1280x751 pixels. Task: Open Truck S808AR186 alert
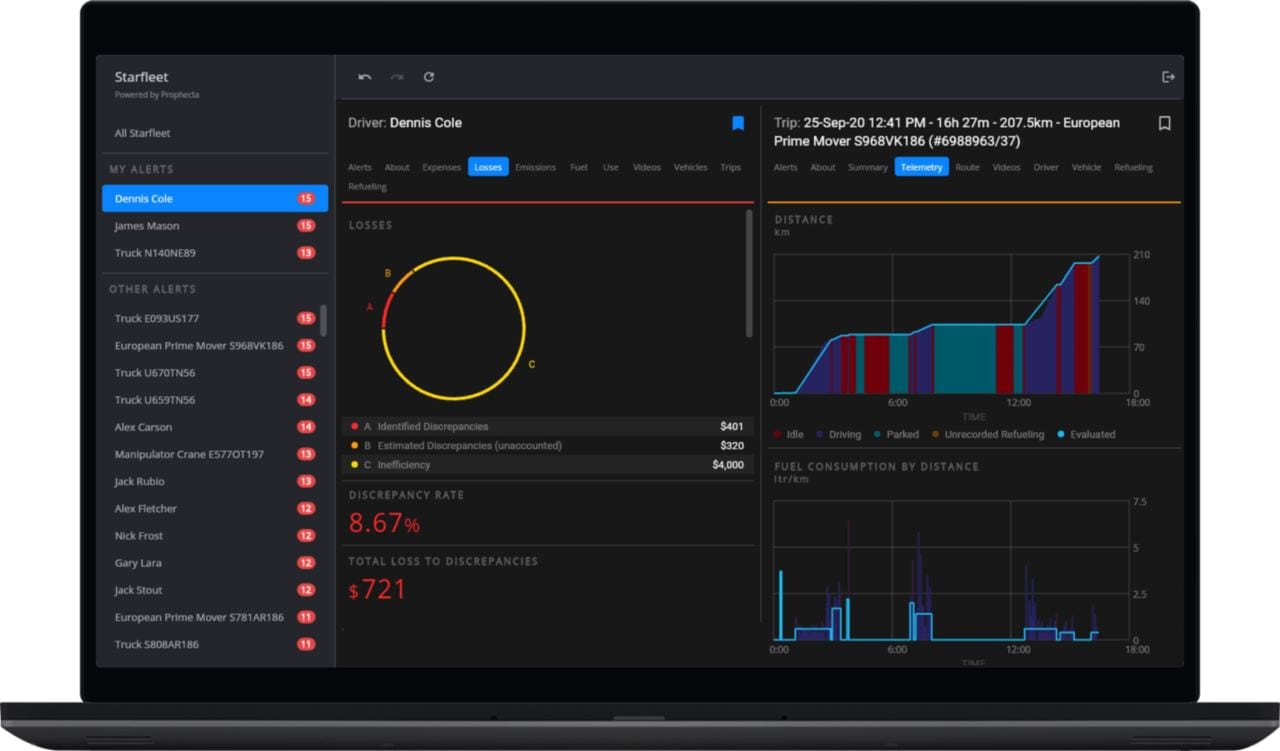point(210,644)
